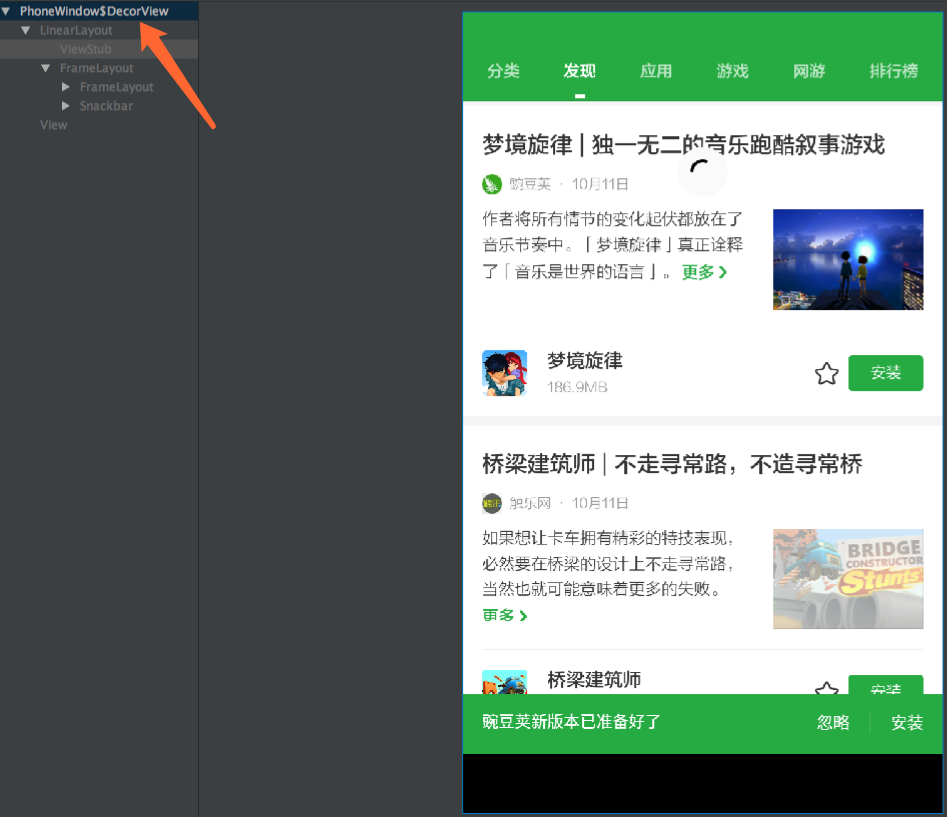Image resolution: width=947 pixels, height=817 pixels.
Task: Collapse the PhoneWindow$DecorView tree node
Action: [6, 11]
